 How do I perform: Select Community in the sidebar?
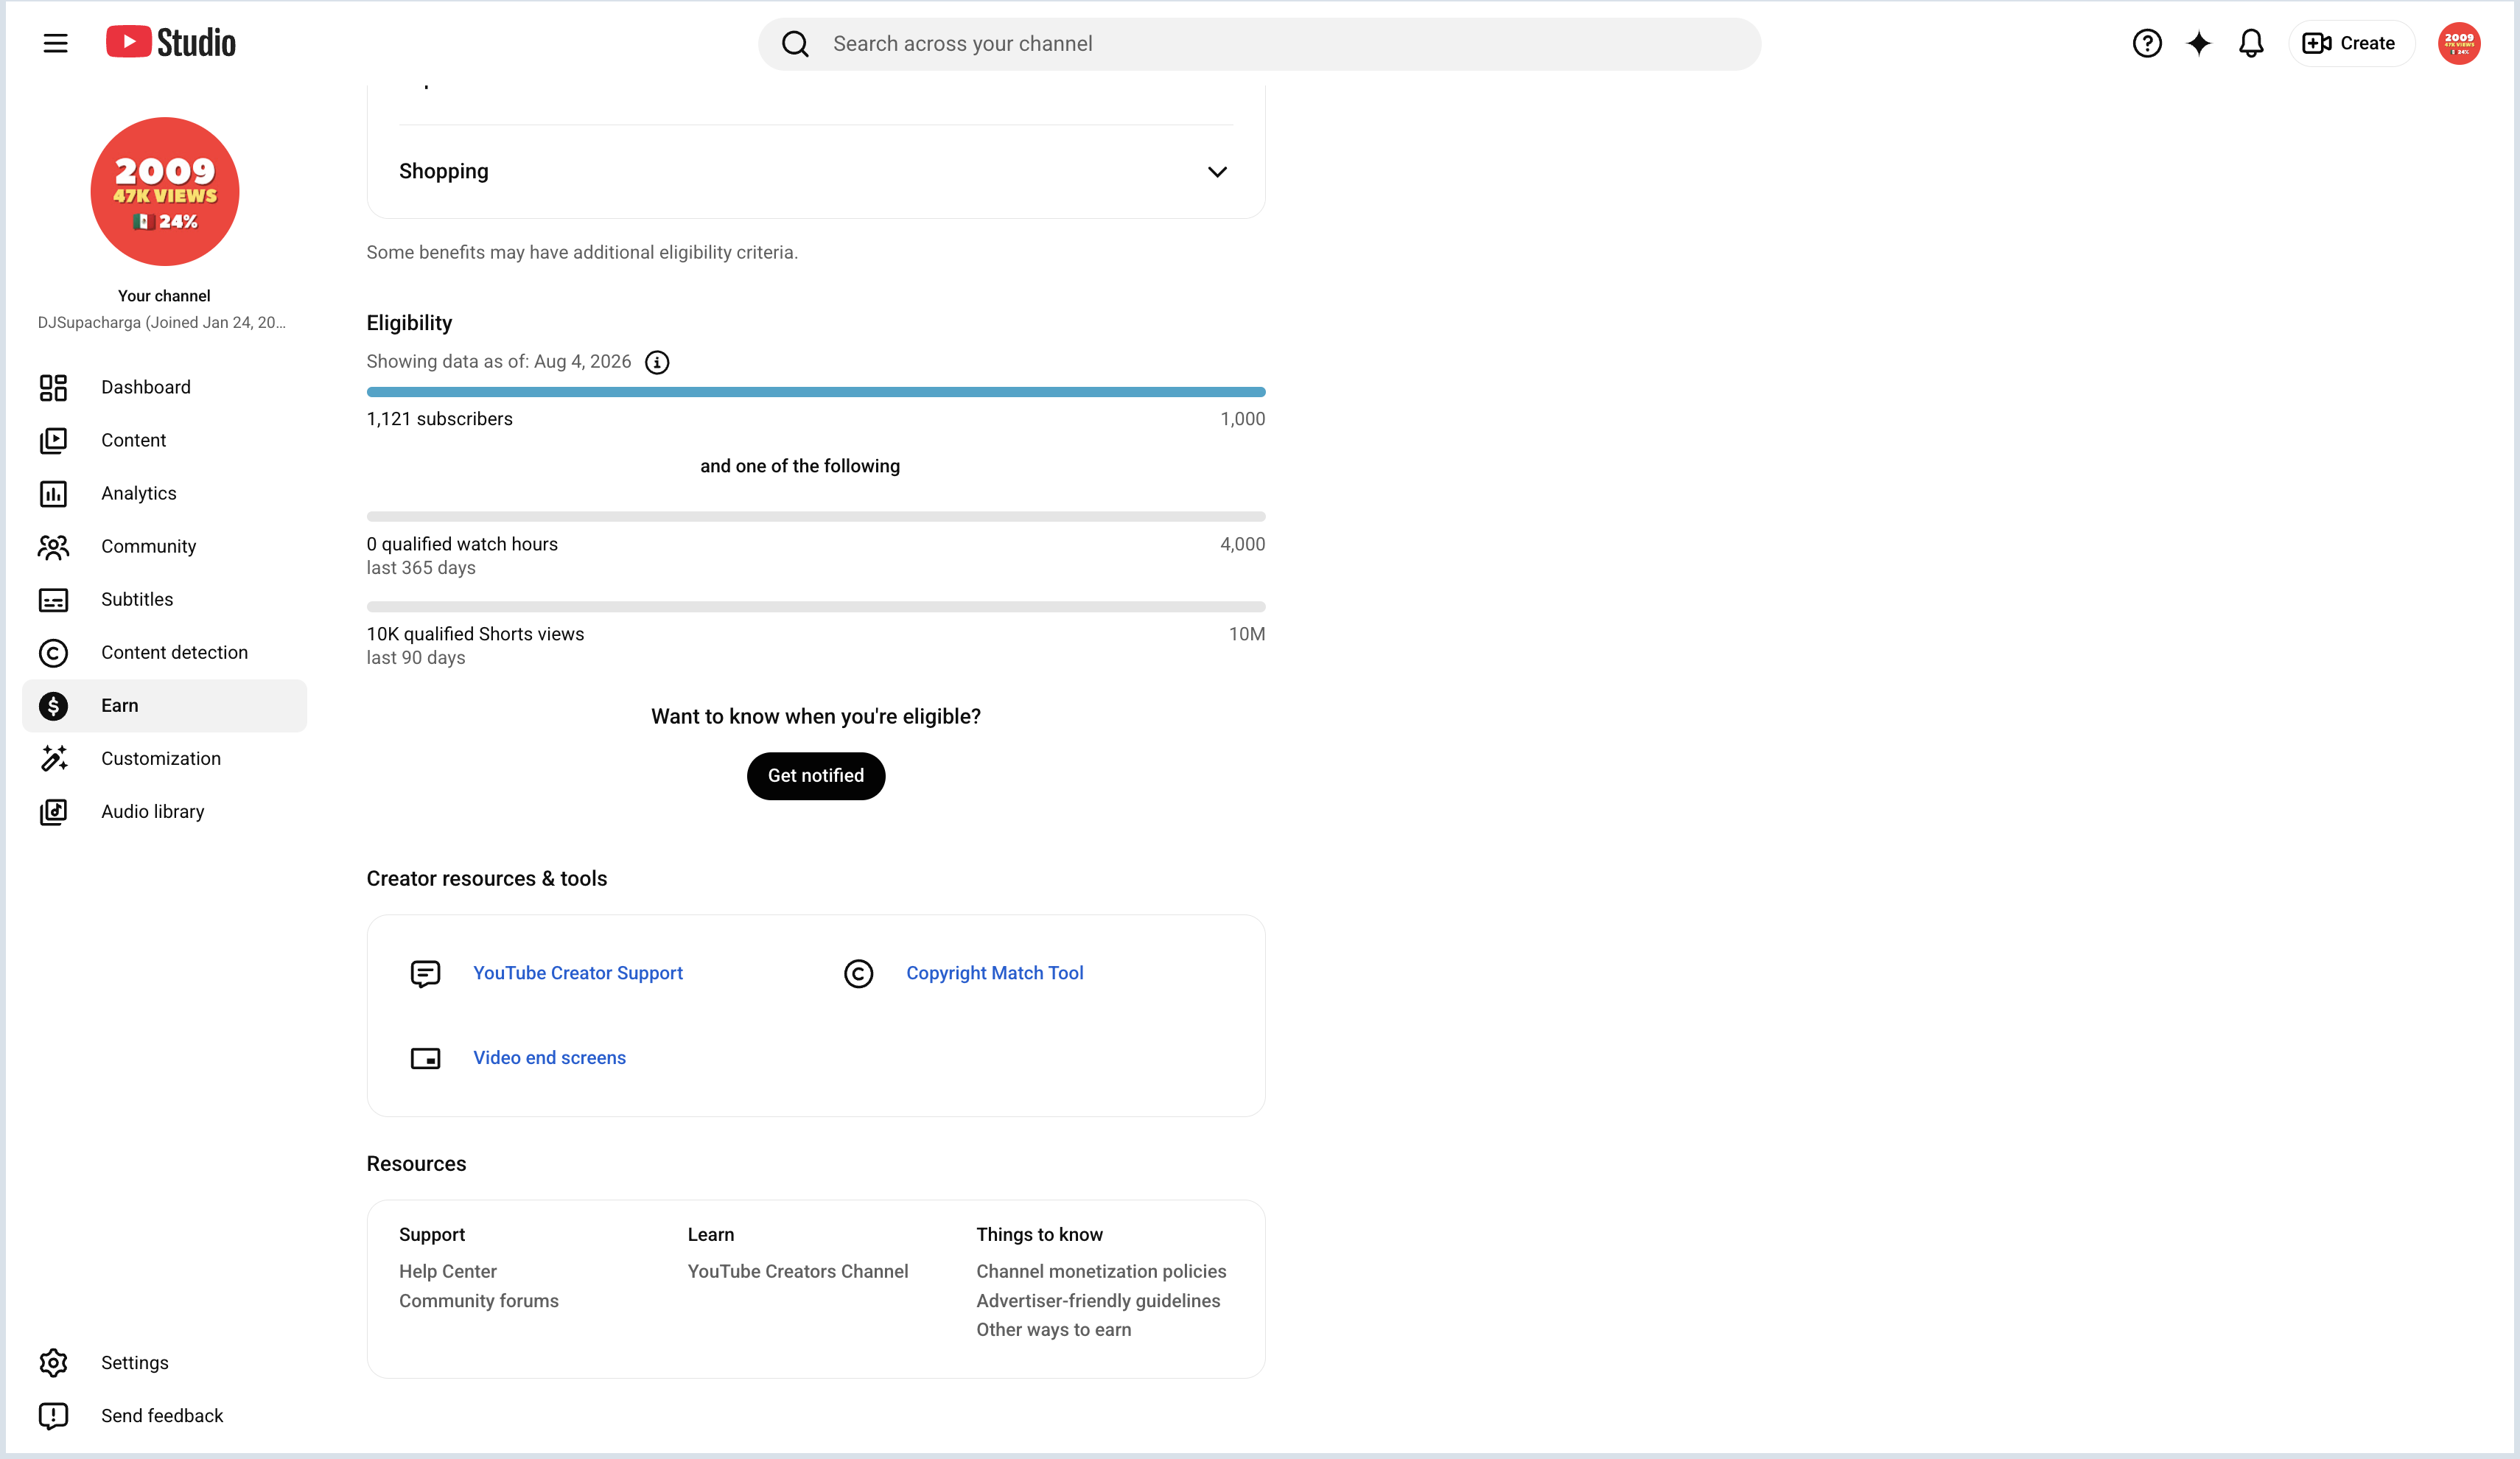164,546
